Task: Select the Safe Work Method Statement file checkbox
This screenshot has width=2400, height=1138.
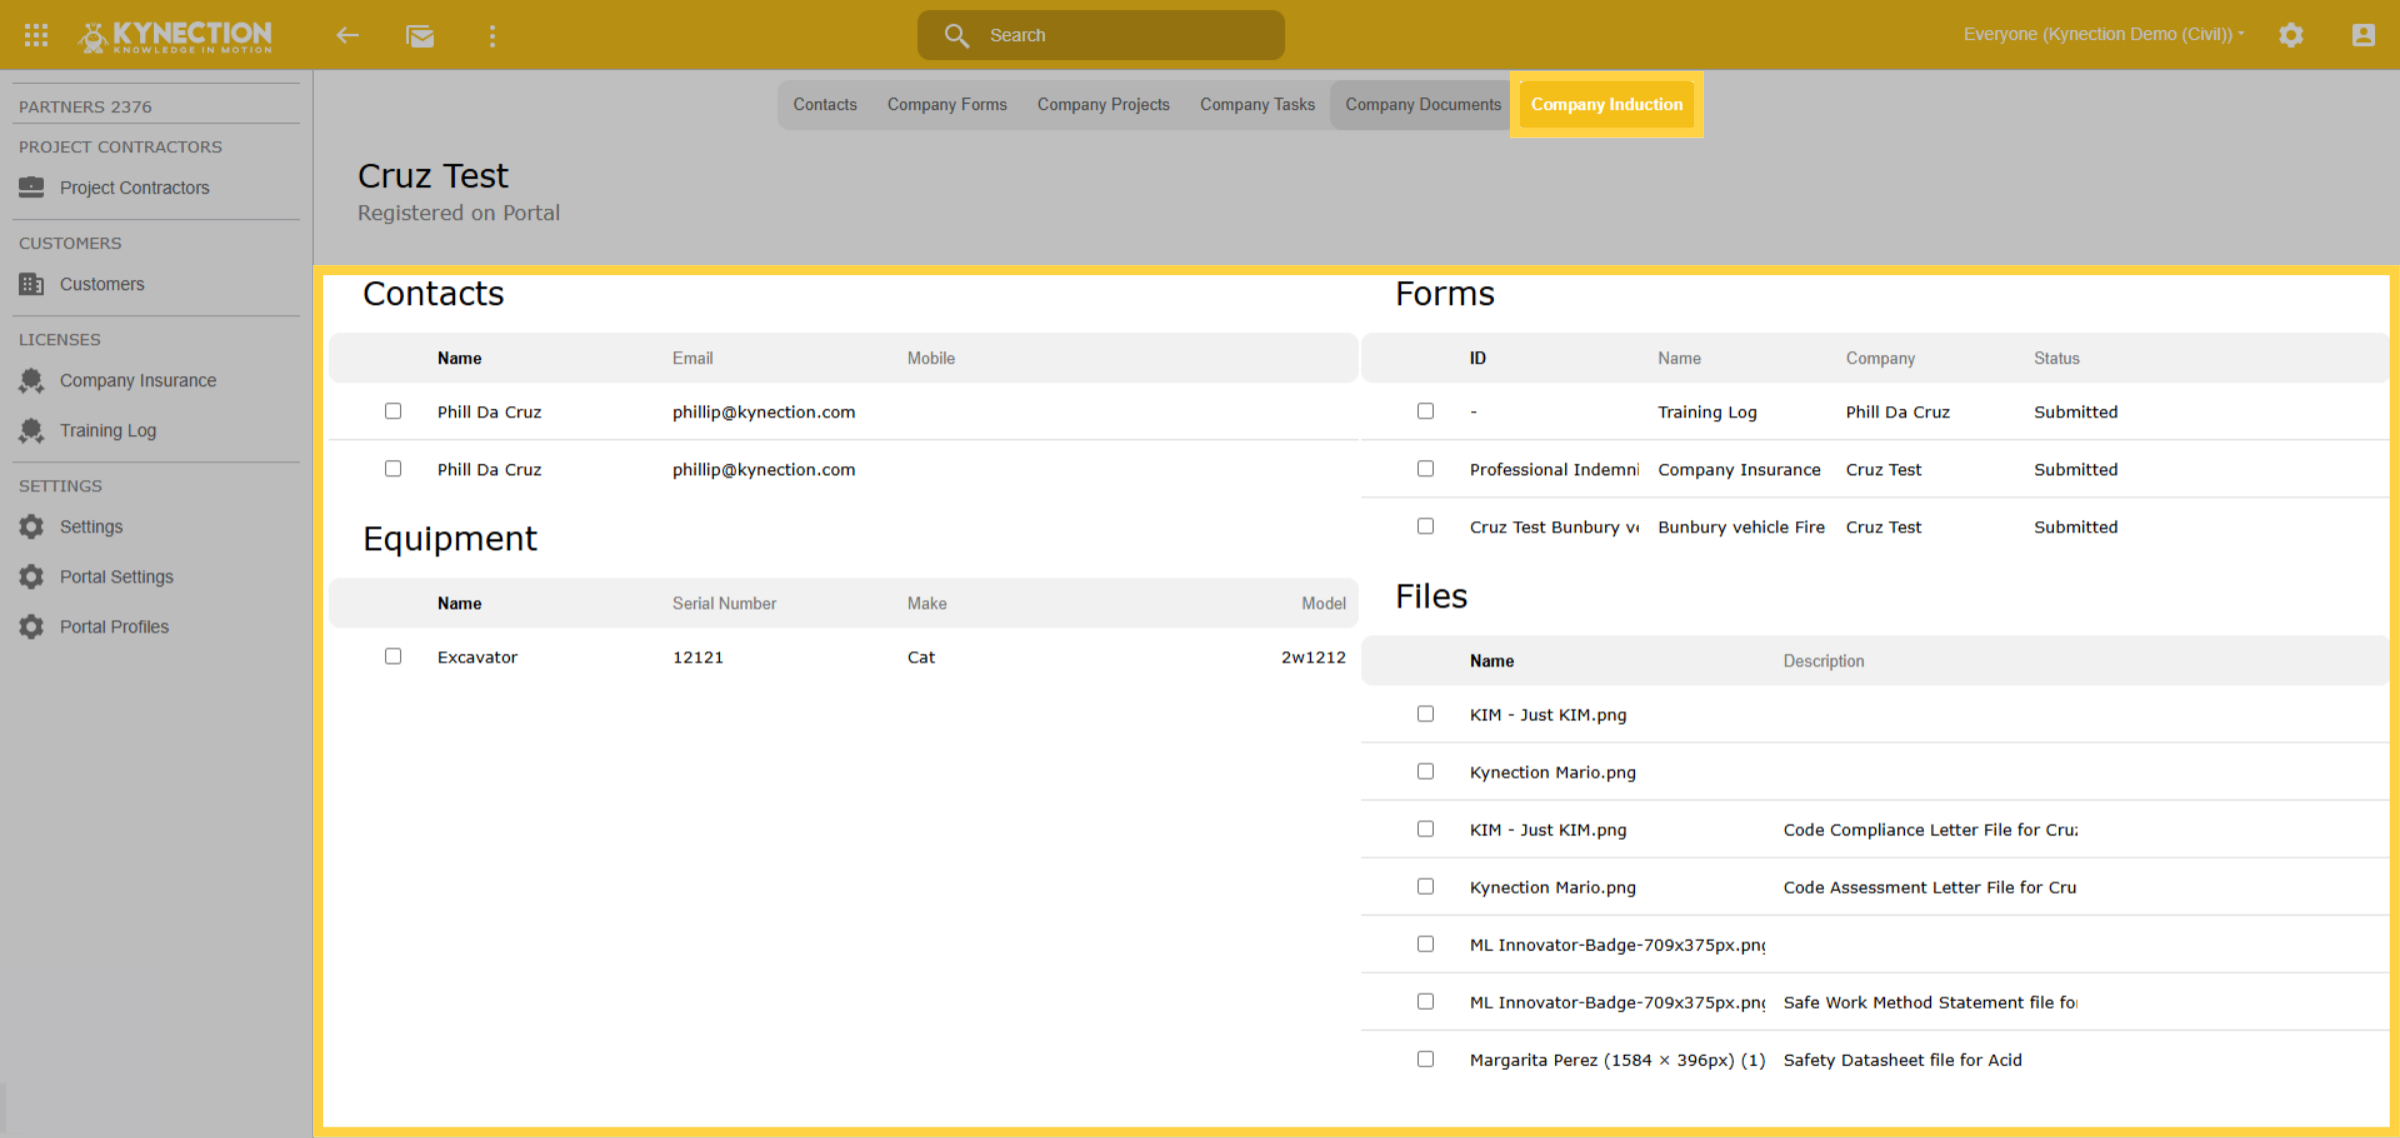Action: [1425, 1001]
